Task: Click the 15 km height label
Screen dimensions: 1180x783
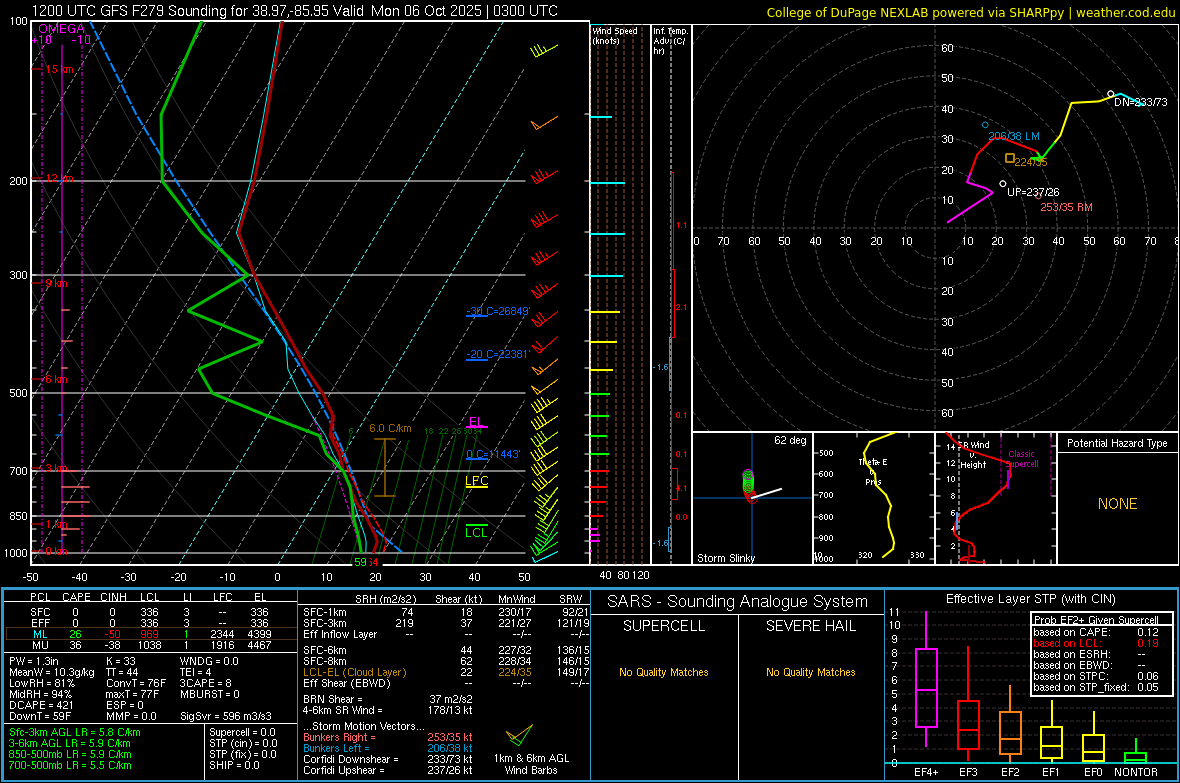Action: pyautogui.click(x=59, y=69)
